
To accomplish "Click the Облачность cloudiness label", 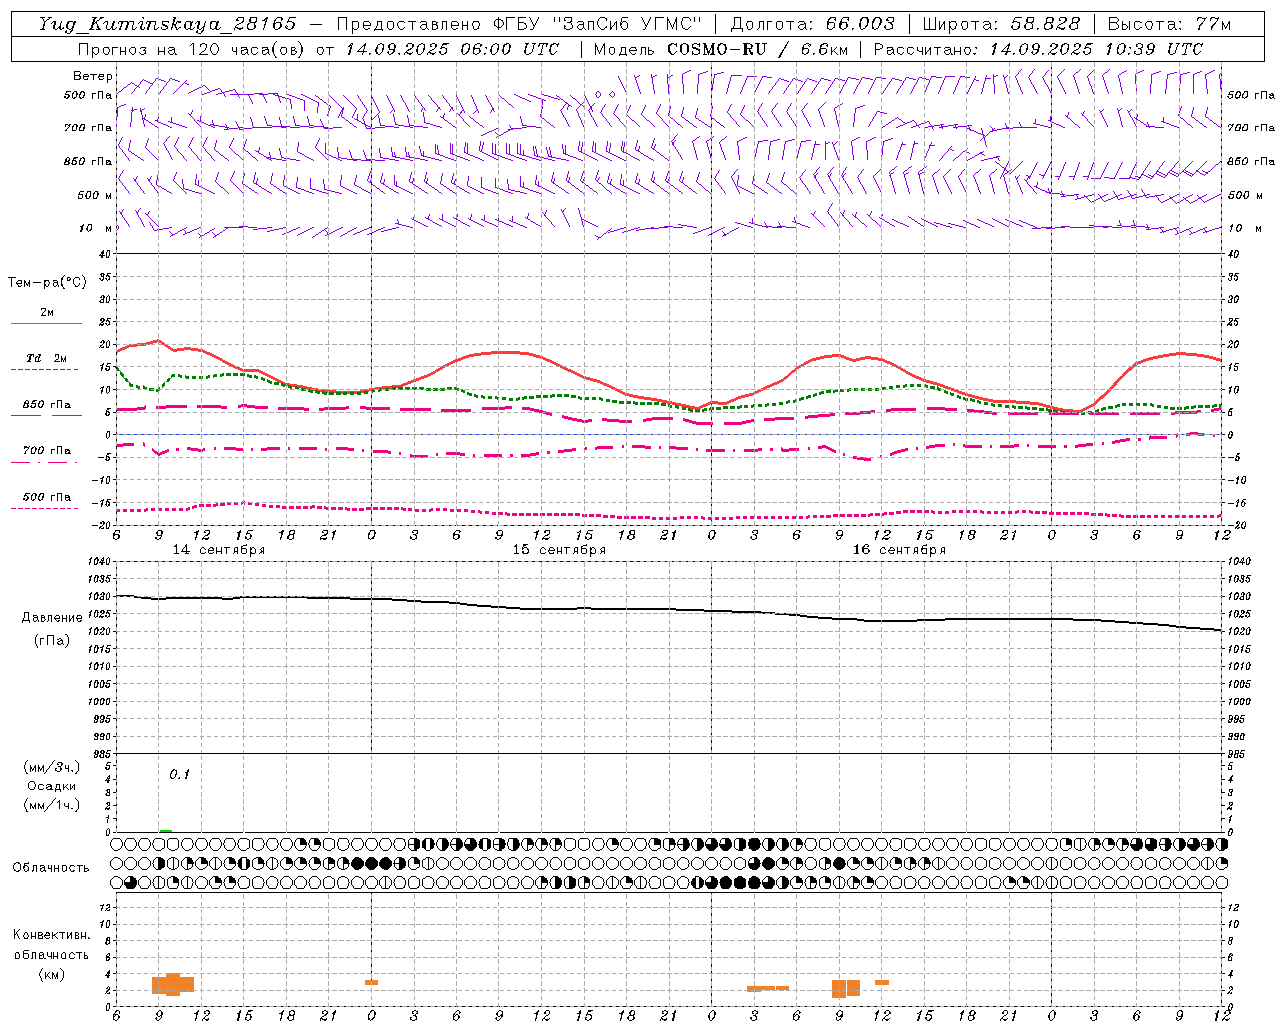I will coord(51,868).
